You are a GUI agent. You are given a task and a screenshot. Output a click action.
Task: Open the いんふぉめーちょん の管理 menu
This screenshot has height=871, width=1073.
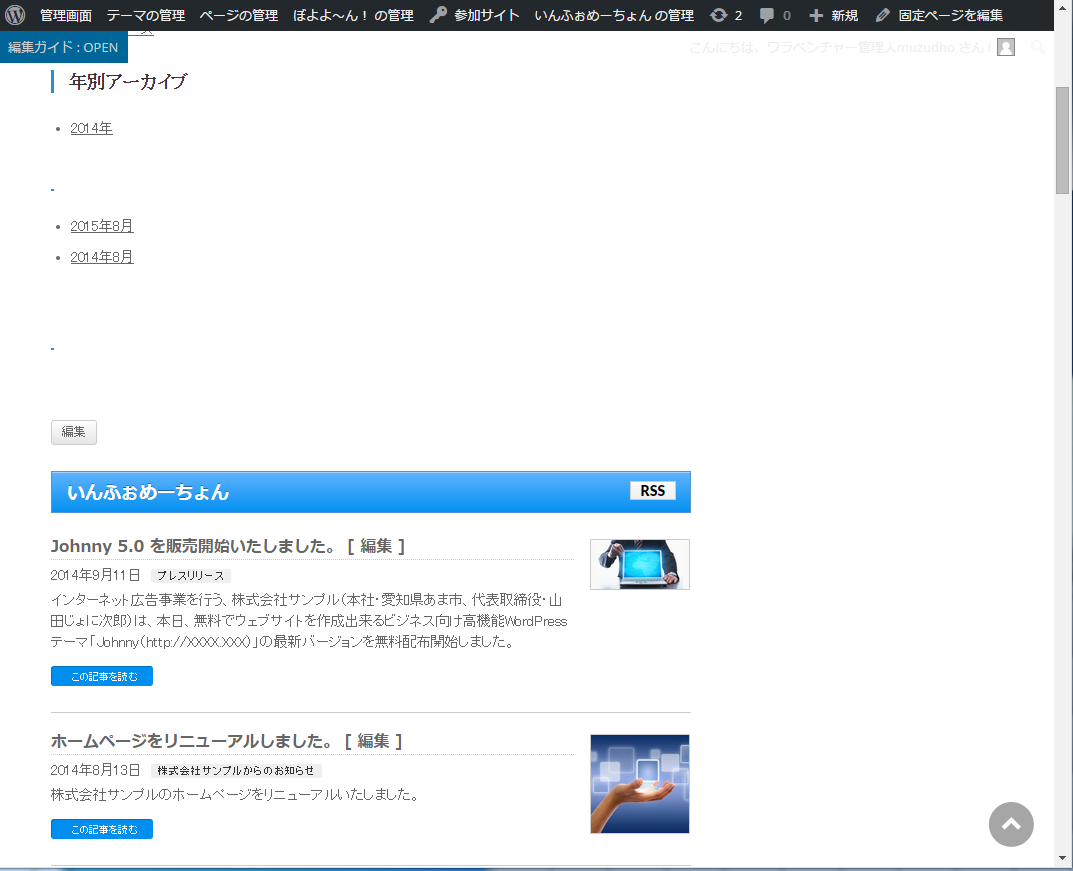click(614, 15)
